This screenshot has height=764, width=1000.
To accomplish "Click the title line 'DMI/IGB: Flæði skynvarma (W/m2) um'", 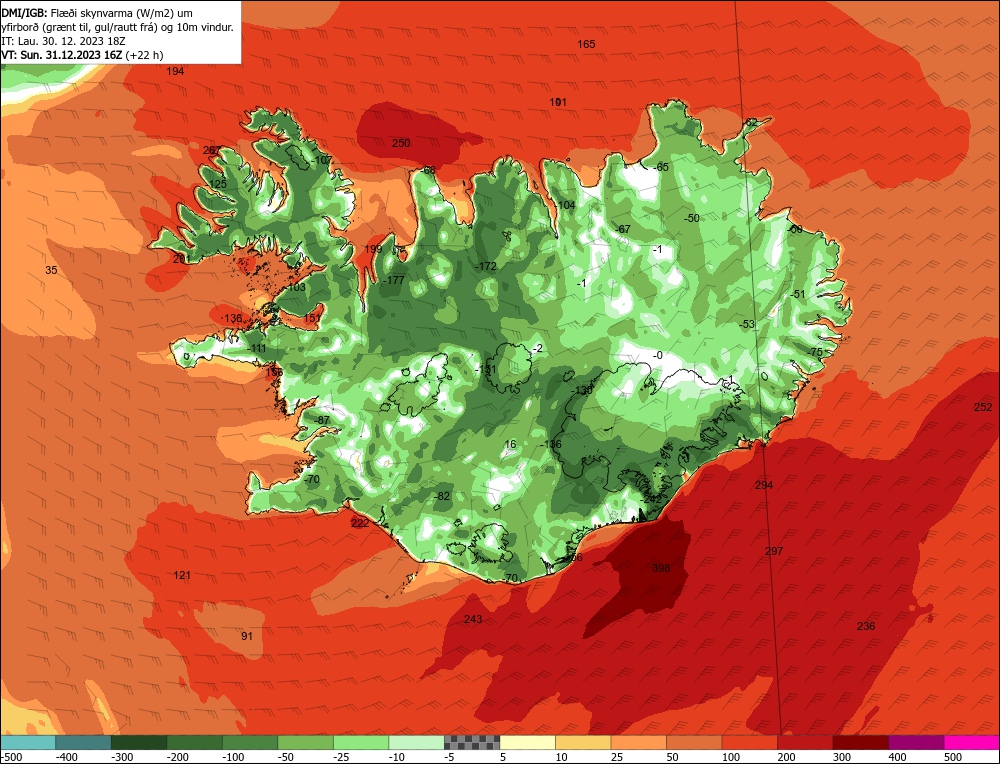I will pyautogui.click(x=97, y=13).
